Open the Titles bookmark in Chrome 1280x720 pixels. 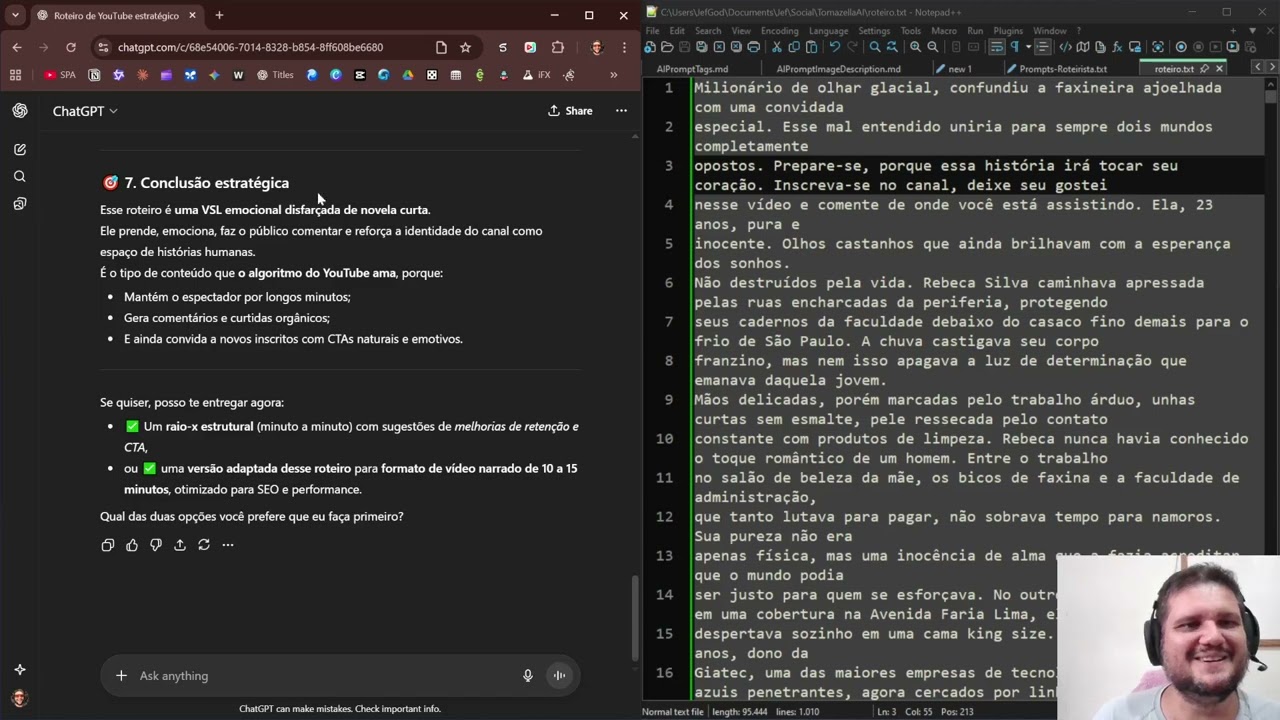(x=275, y=75)
